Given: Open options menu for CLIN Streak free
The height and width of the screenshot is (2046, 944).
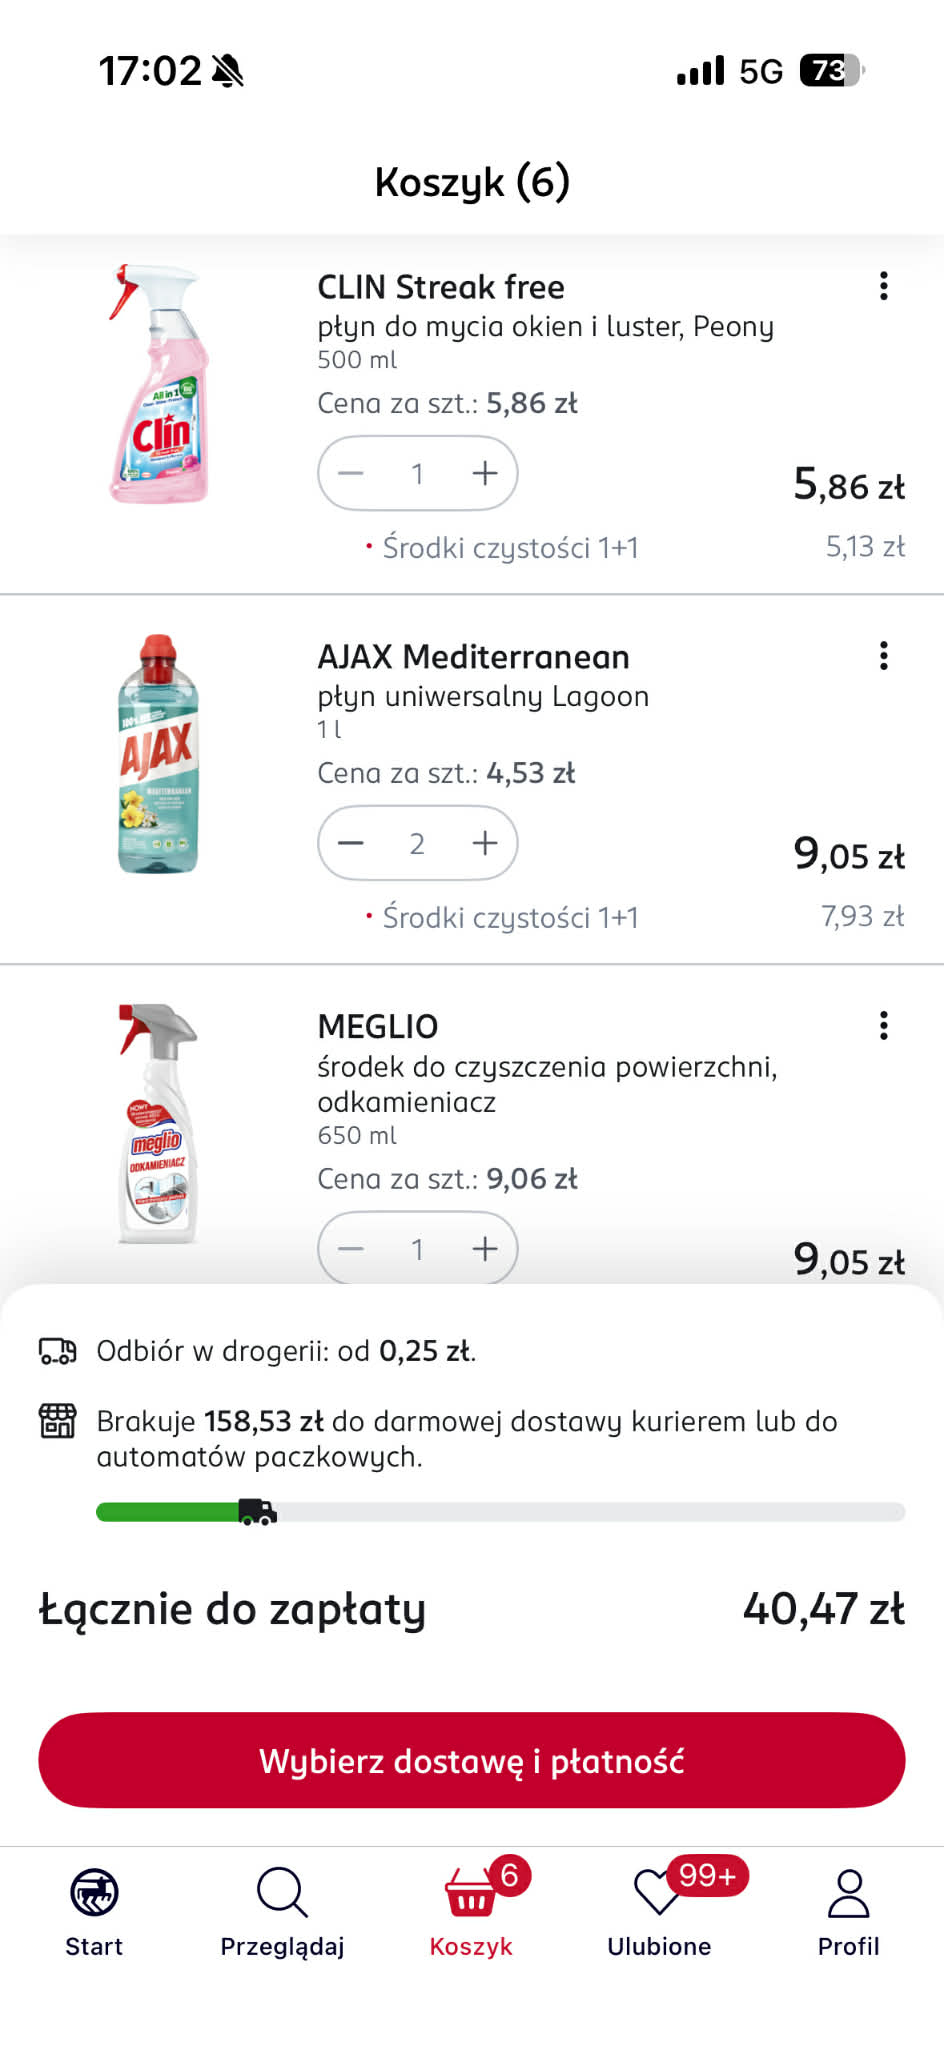Looking at the screenshot, I should [x=883, y=286].
